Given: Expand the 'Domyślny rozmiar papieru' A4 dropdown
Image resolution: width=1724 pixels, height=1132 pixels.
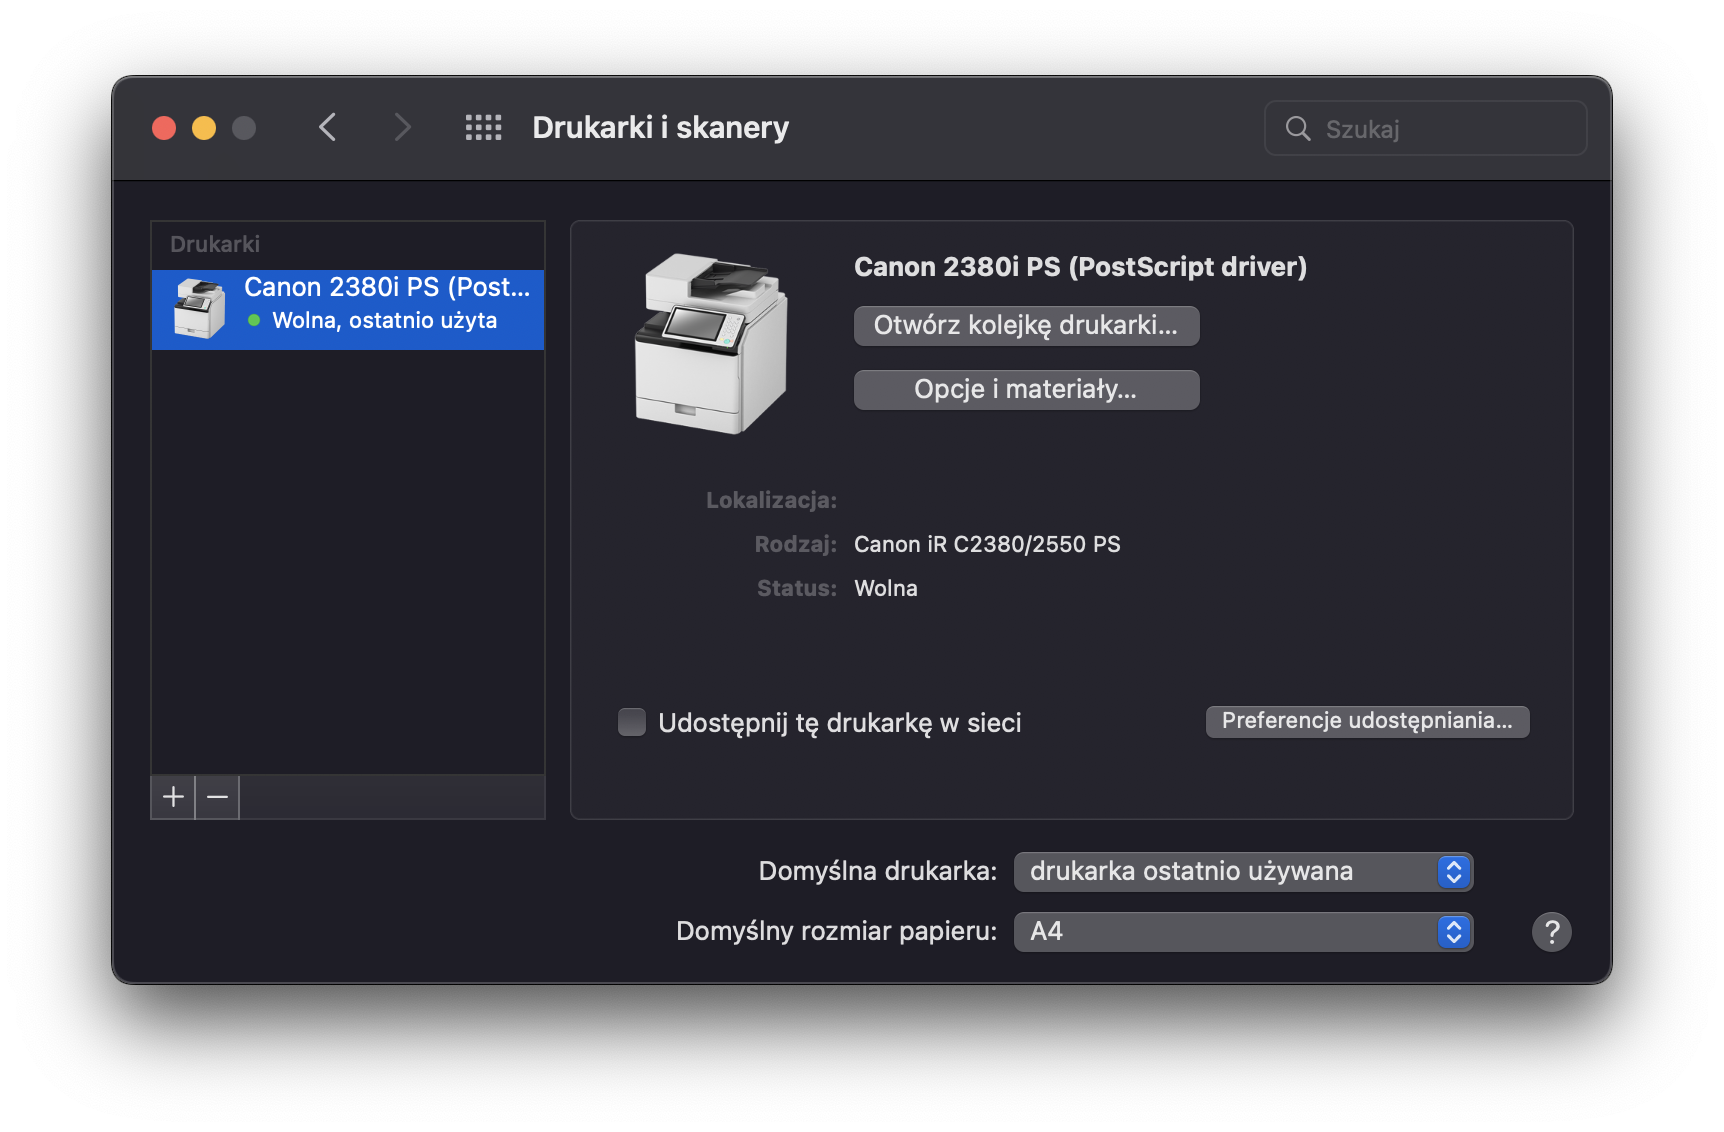Looking at the screenshot, I should 1242,932.
